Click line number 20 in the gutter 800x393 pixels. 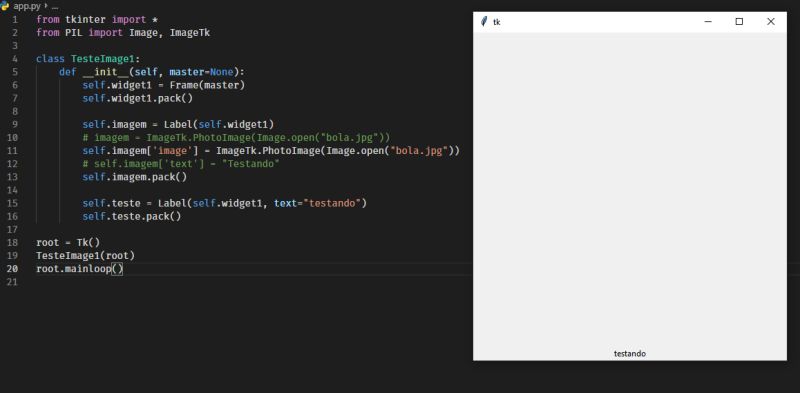[12, 268]
